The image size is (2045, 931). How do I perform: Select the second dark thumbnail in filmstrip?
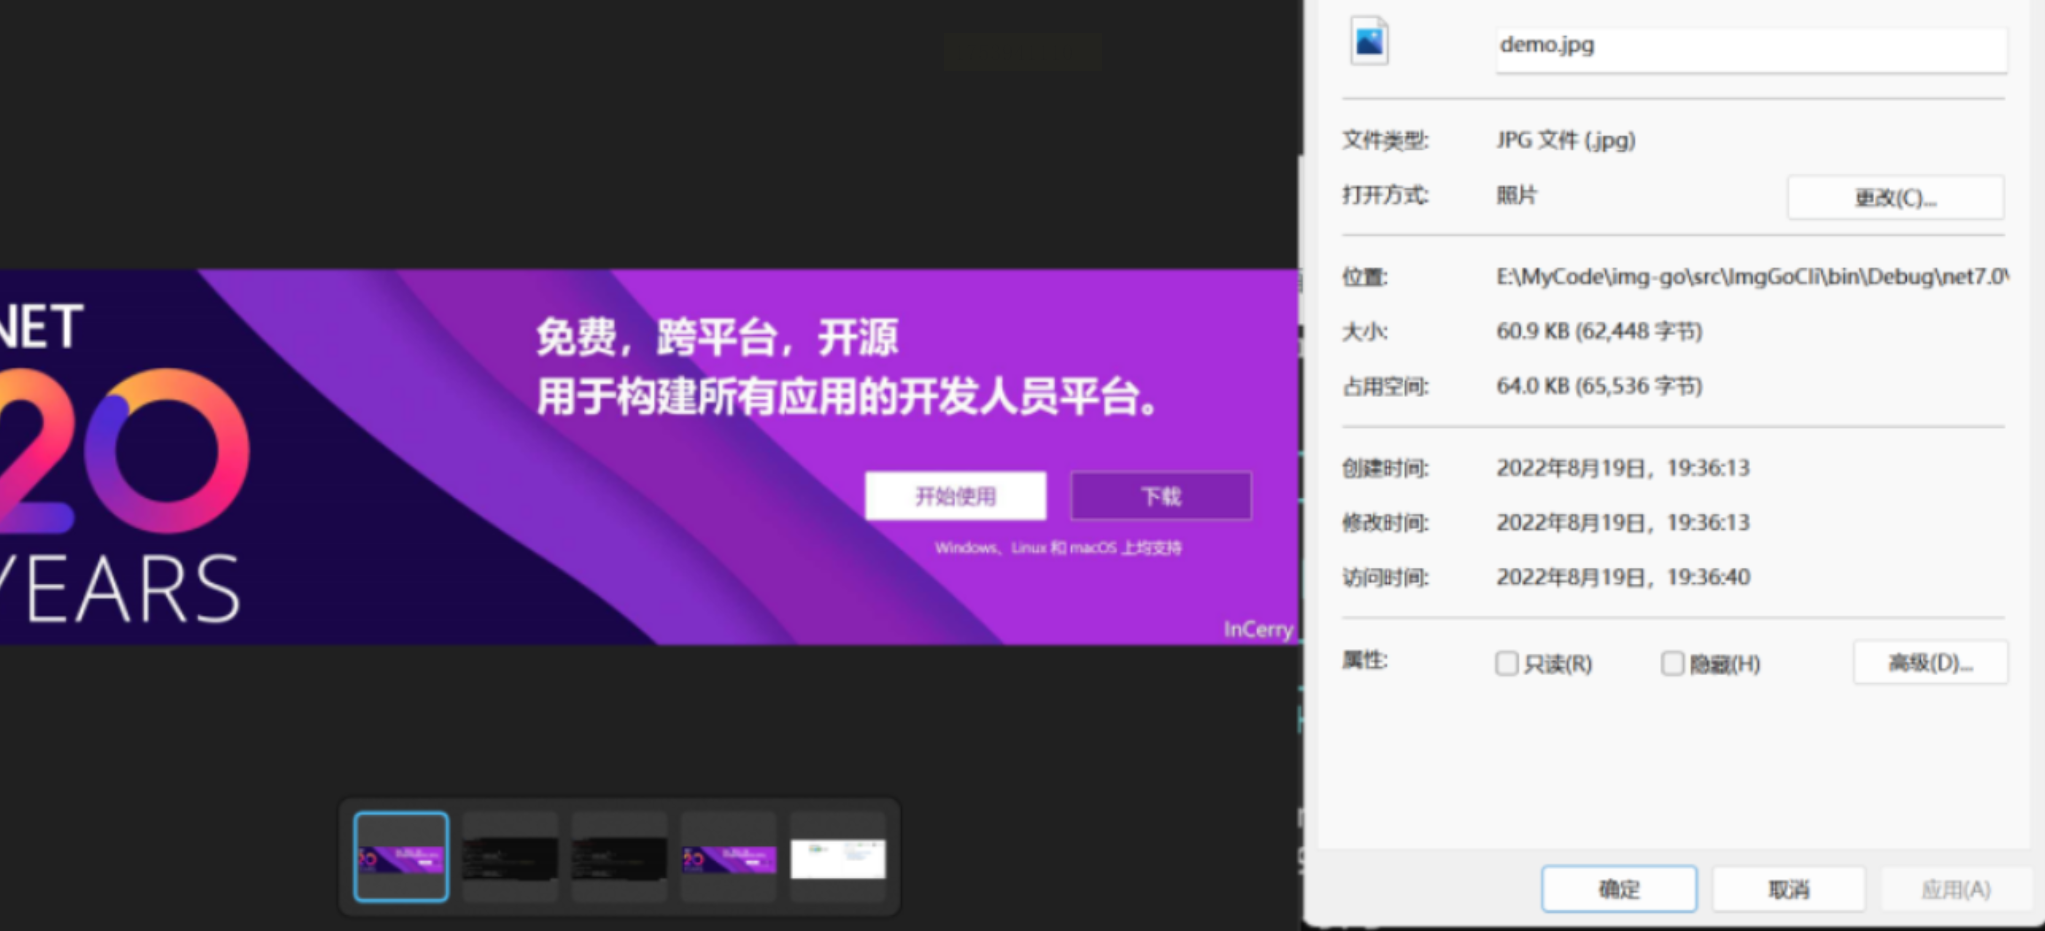click(x=510, y=857)
